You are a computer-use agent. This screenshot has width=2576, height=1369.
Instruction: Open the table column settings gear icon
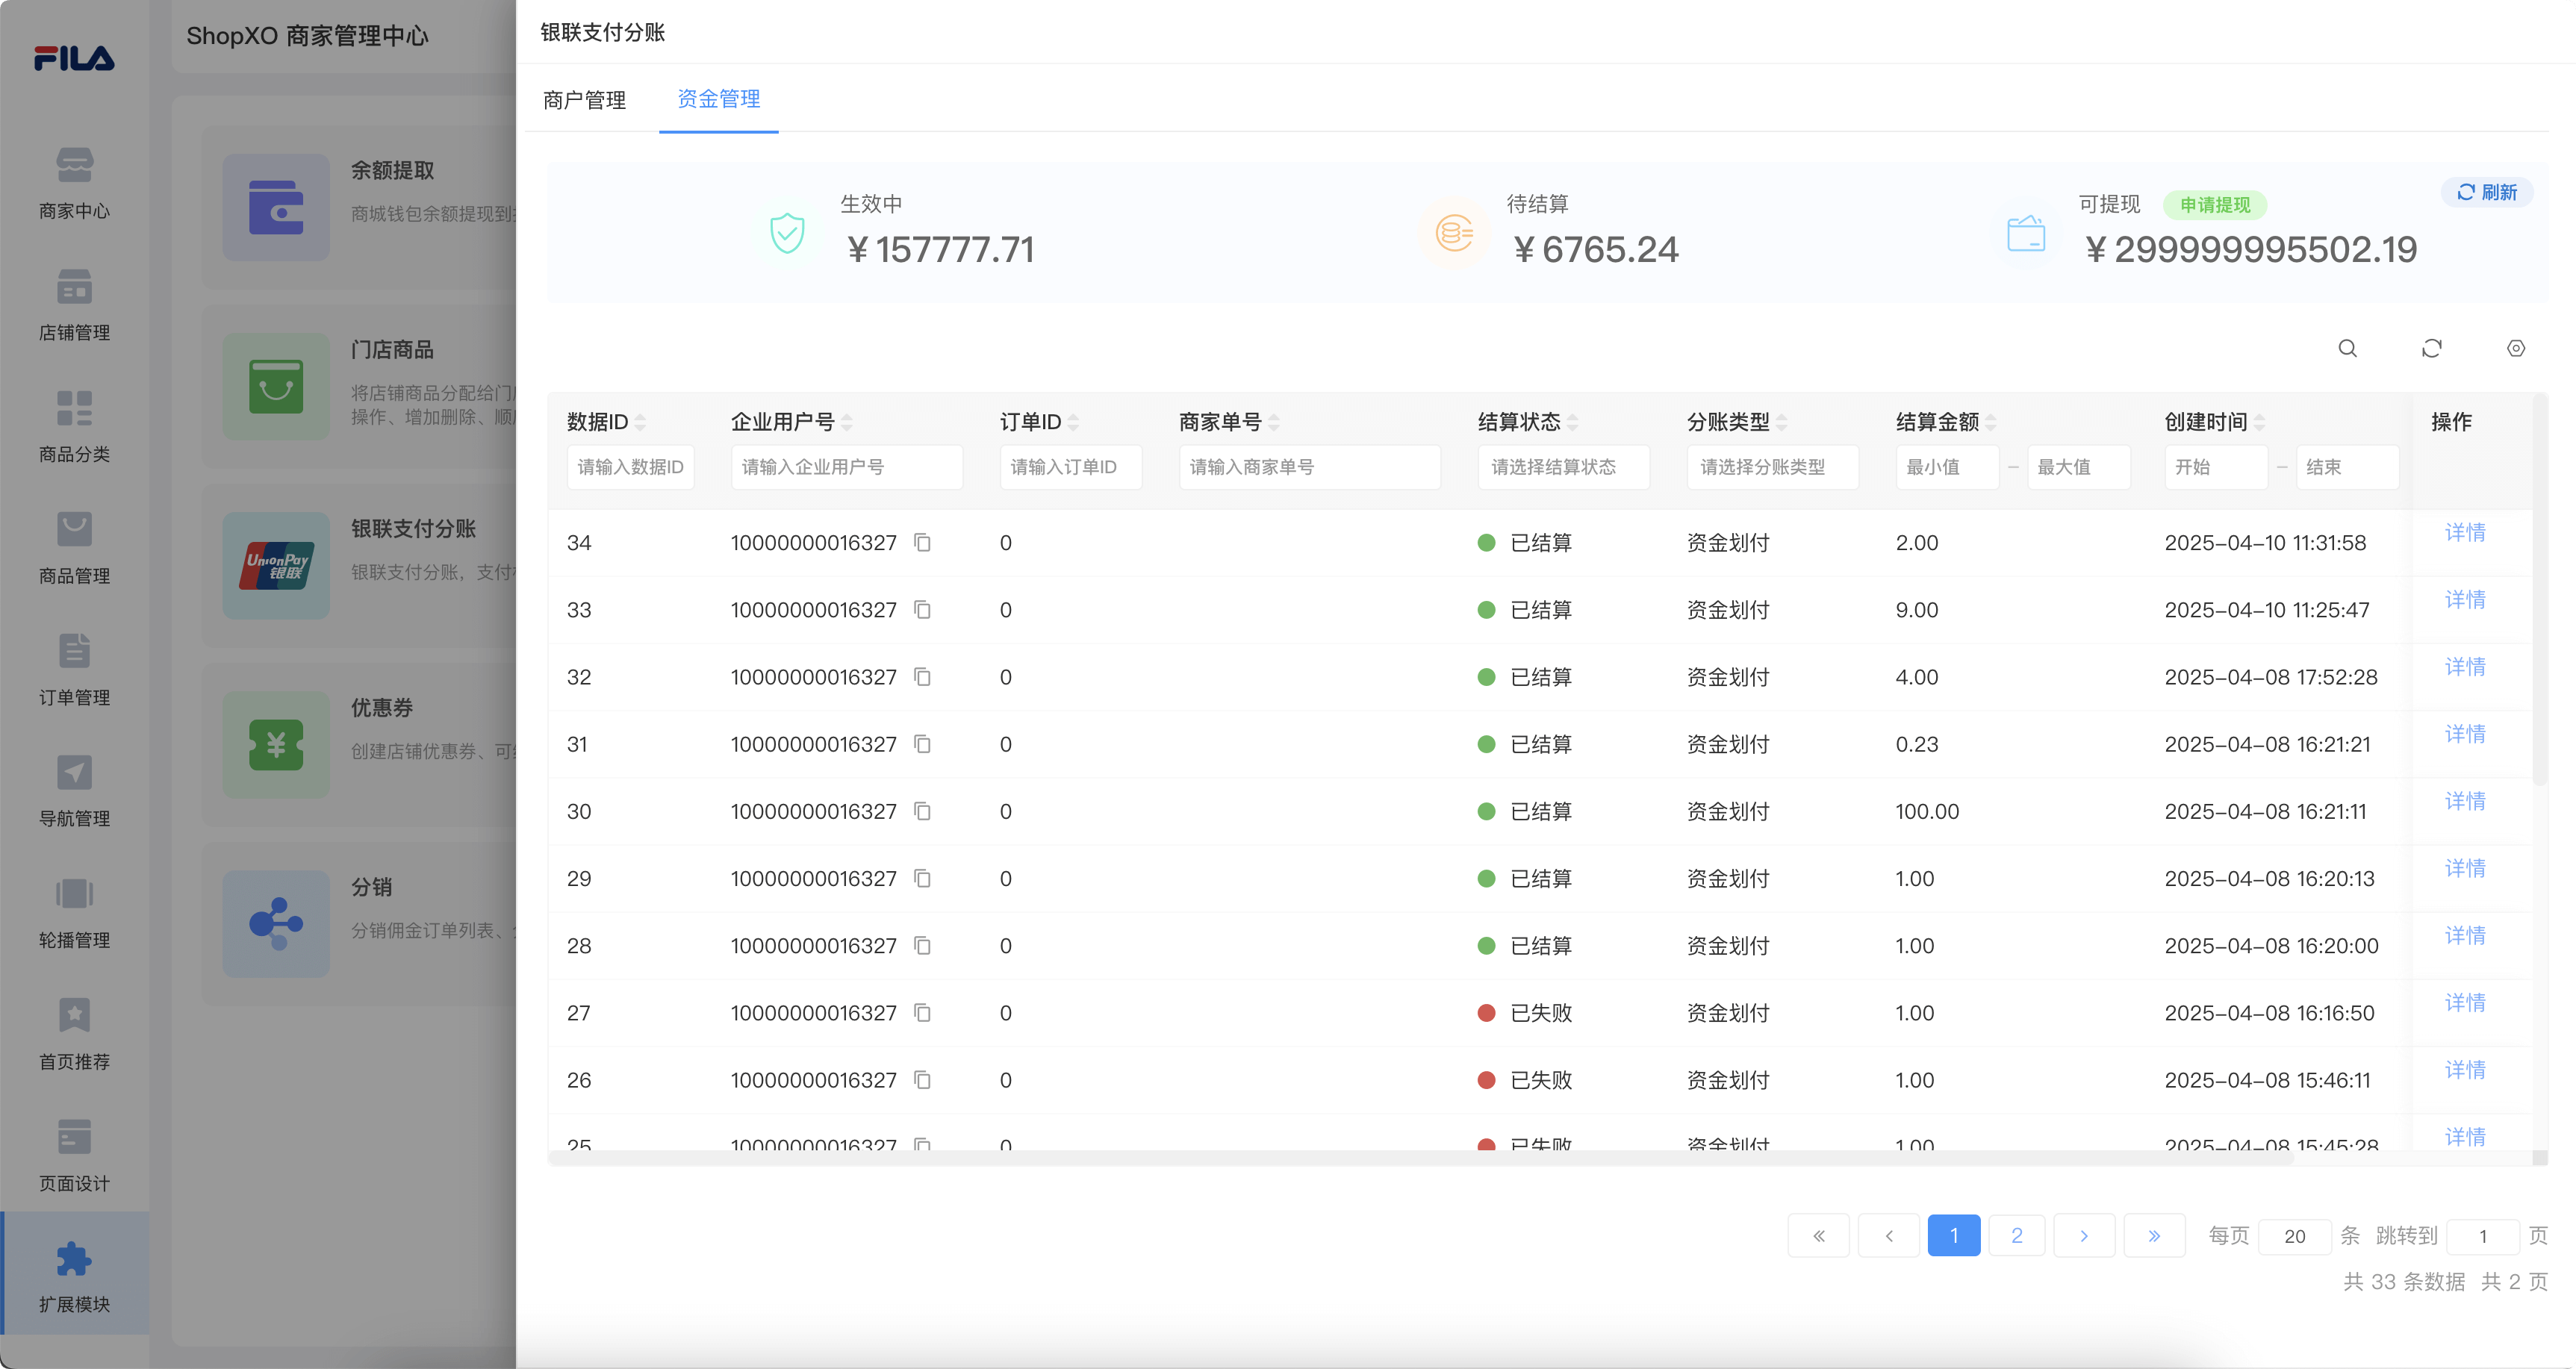(x=2516, y=348)
